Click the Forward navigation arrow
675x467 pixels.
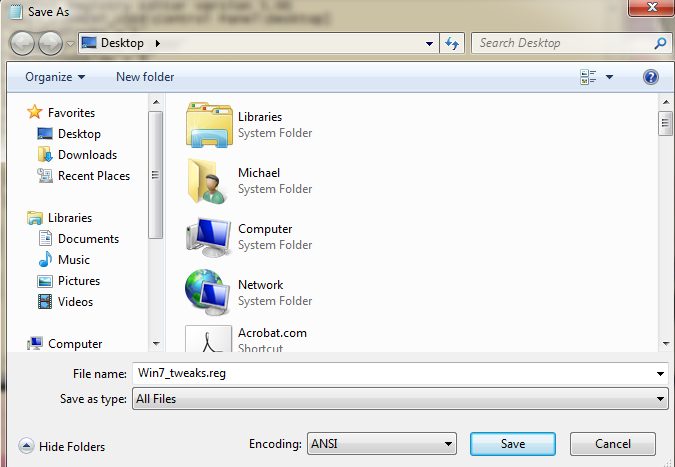click(x=50, y=43)
